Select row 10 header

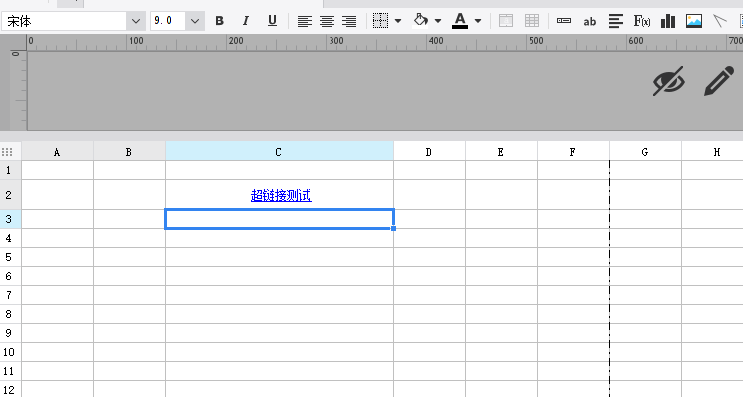(10, 352)
